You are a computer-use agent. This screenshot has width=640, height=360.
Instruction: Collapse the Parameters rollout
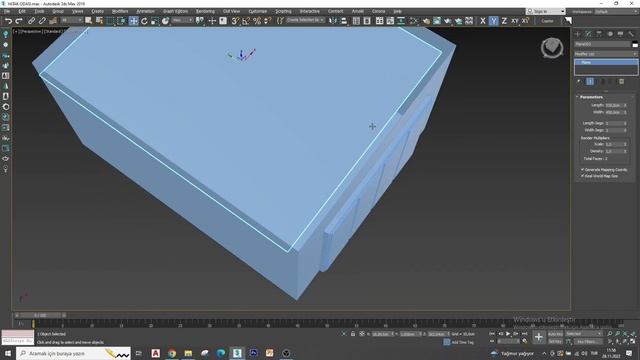click(591, 97)
